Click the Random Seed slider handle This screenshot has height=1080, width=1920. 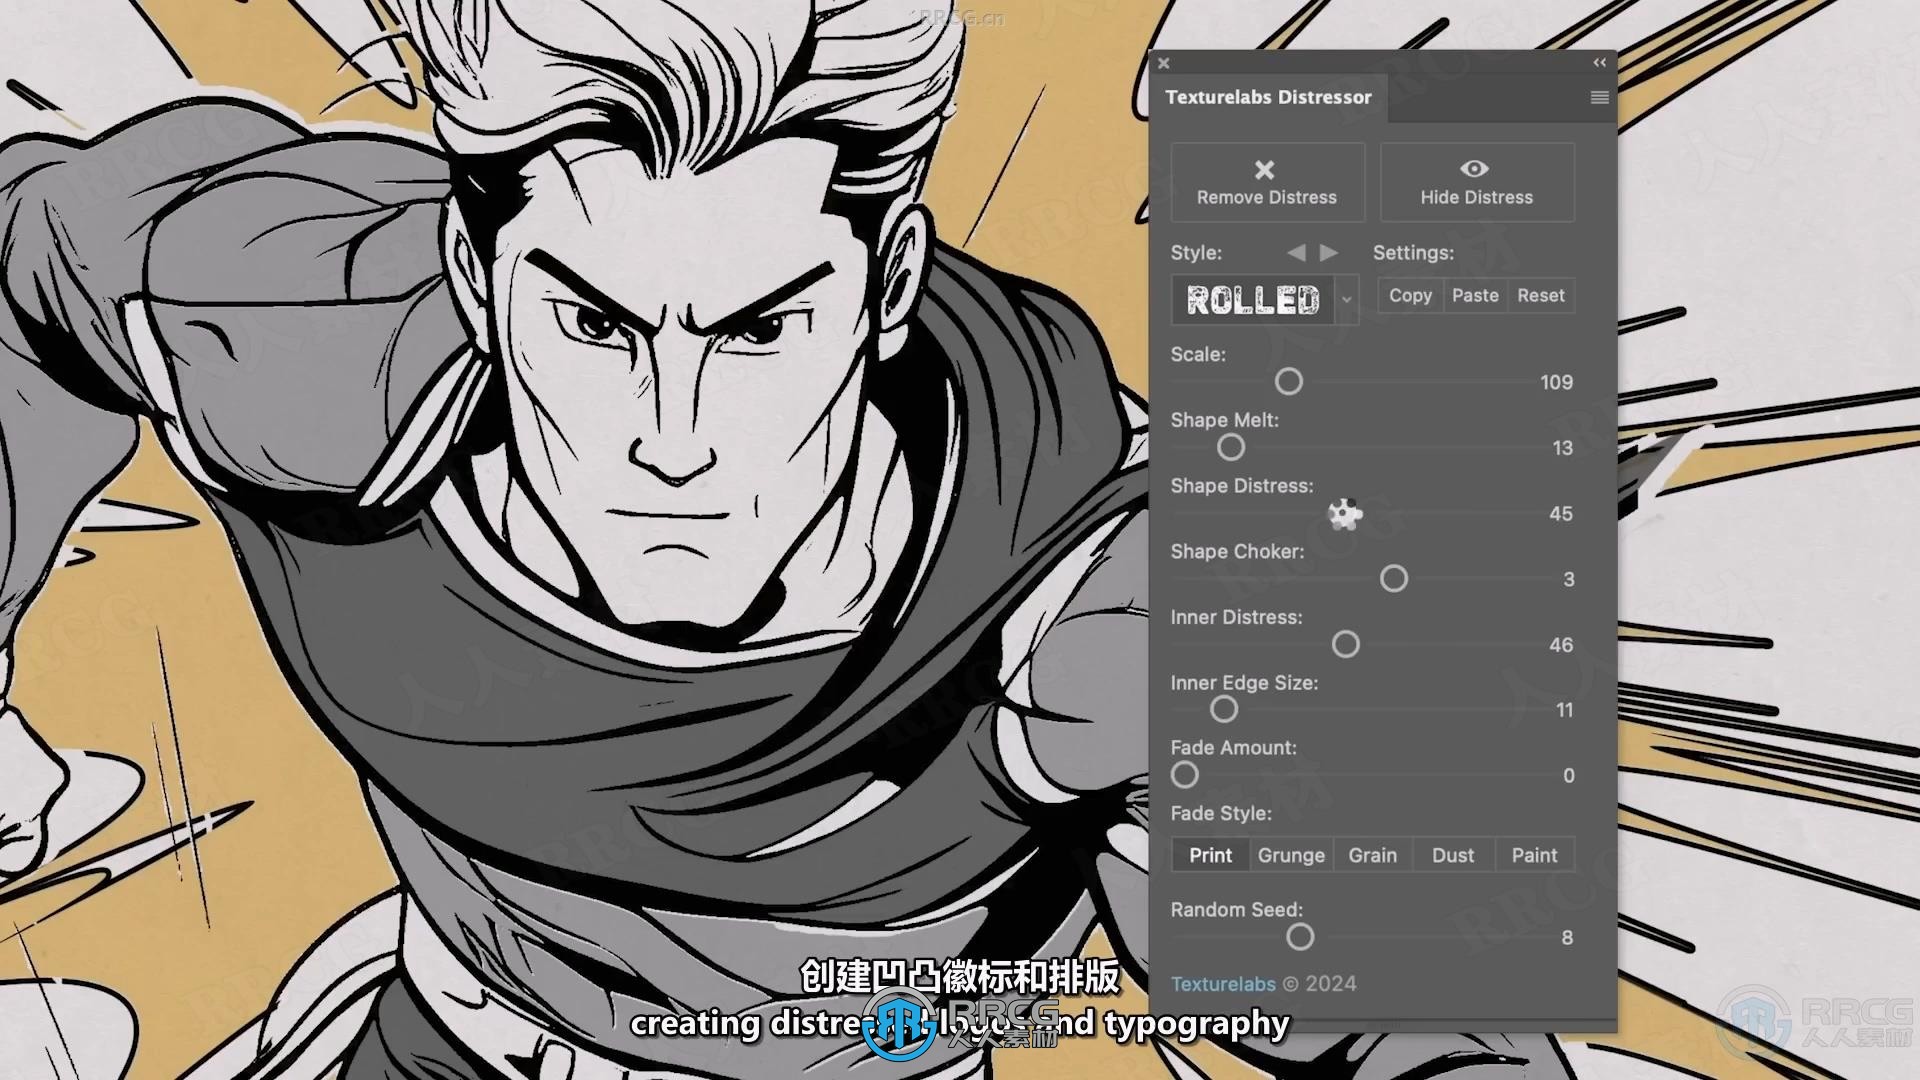click(x=1300, y=937)
